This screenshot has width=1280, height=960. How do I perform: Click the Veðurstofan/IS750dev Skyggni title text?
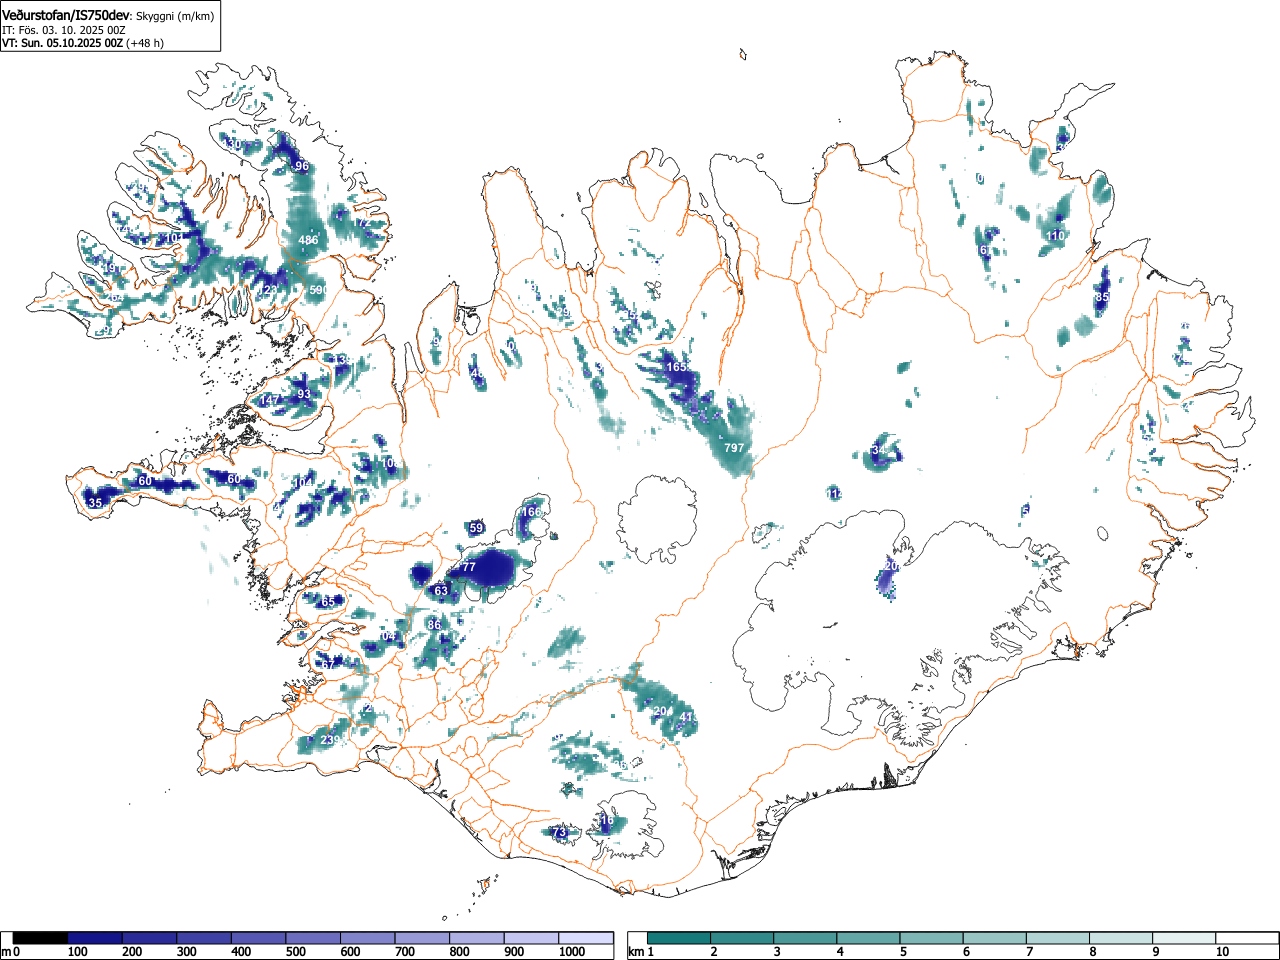point(107,14)
